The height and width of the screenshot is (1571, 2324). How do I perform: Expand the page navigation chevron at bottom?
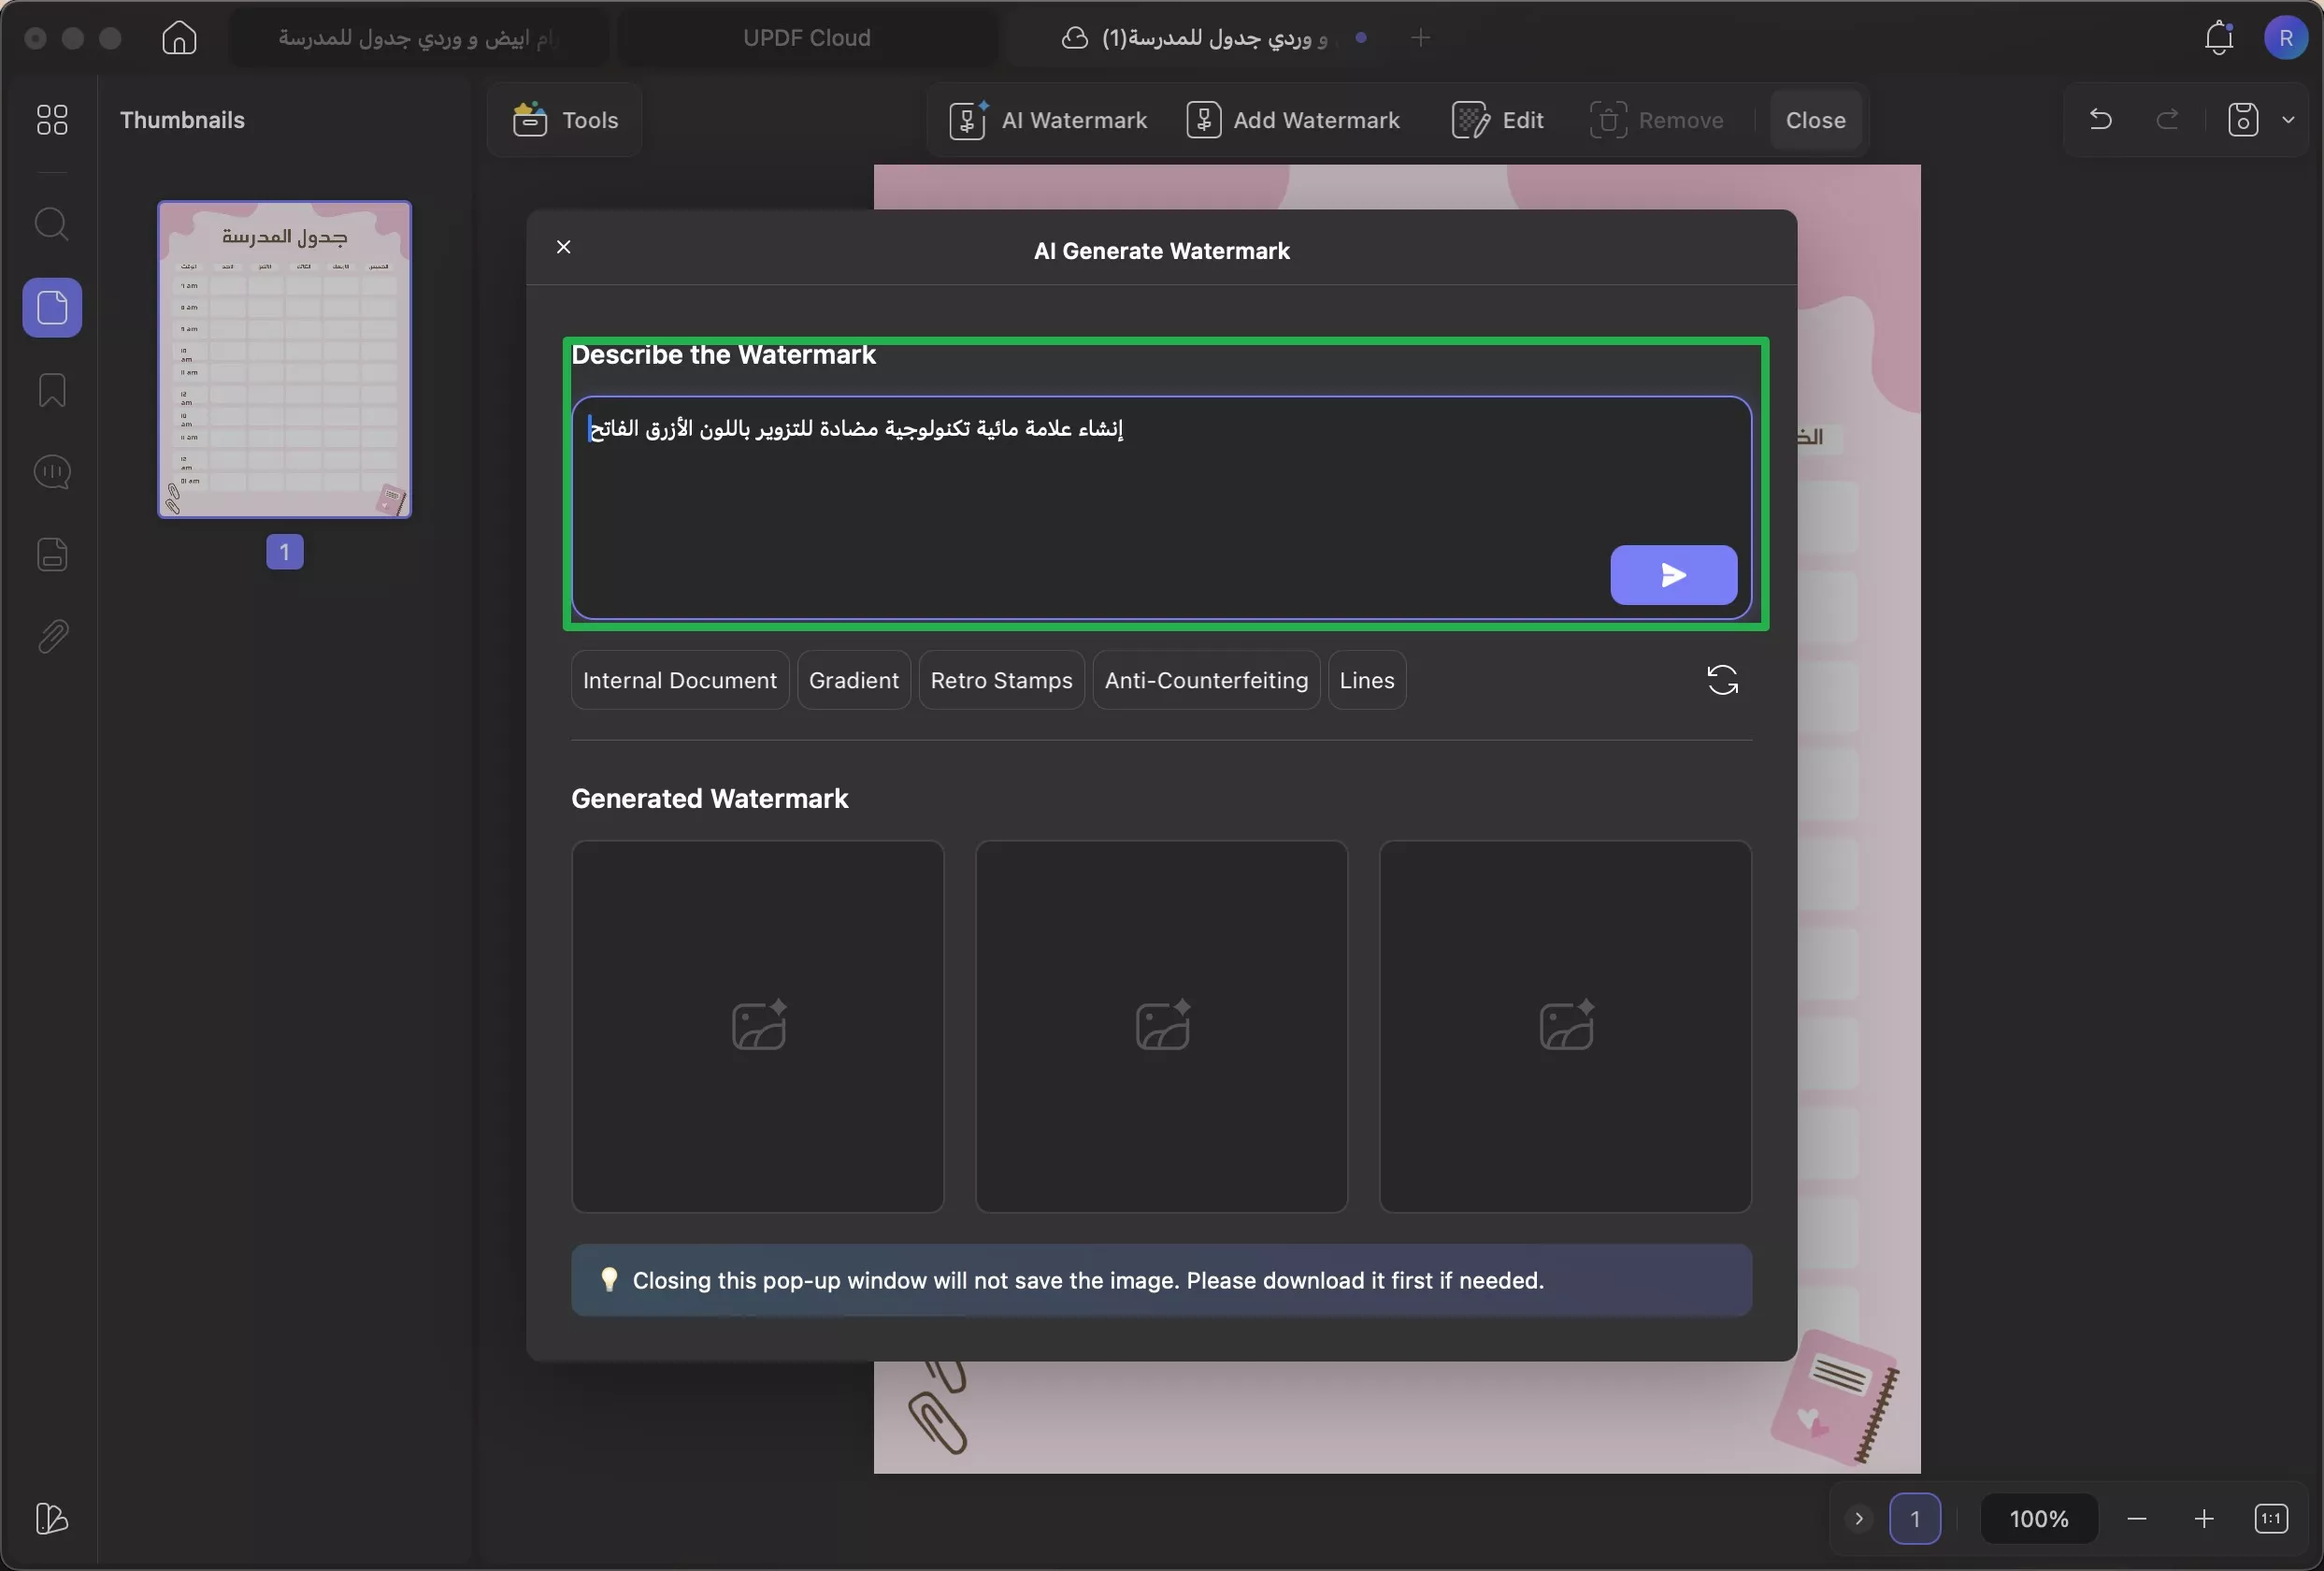point(1858,1518)
